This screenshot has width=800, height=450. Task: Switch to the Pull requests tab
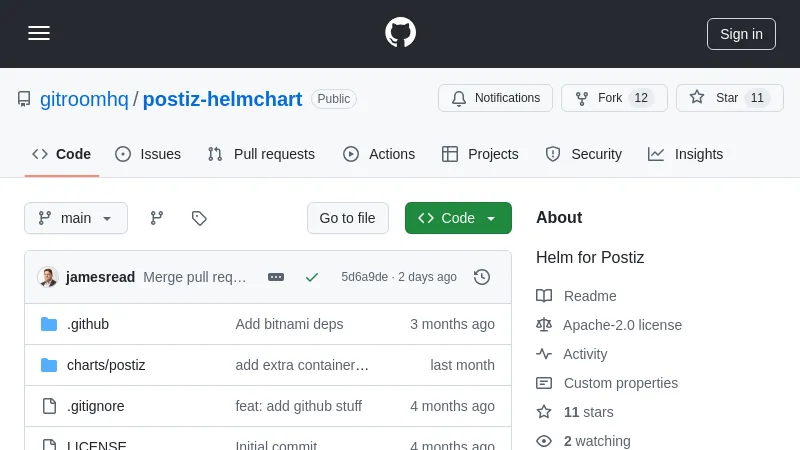click(x=261, y=154)
